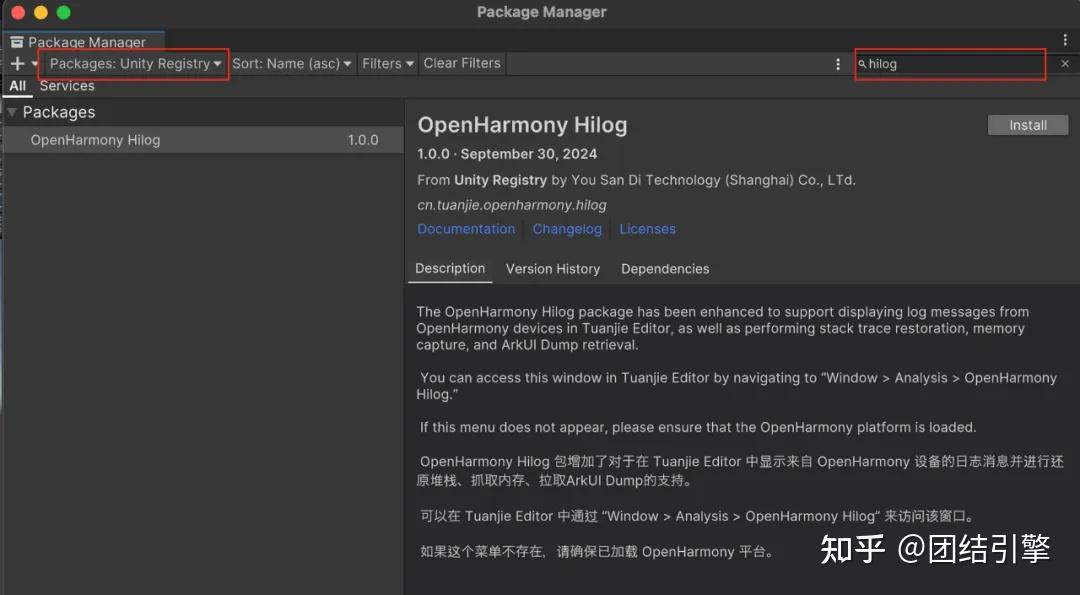Click the magnifying glass search icon
This screenshot has width=1080, height=595.
(862, 63)
